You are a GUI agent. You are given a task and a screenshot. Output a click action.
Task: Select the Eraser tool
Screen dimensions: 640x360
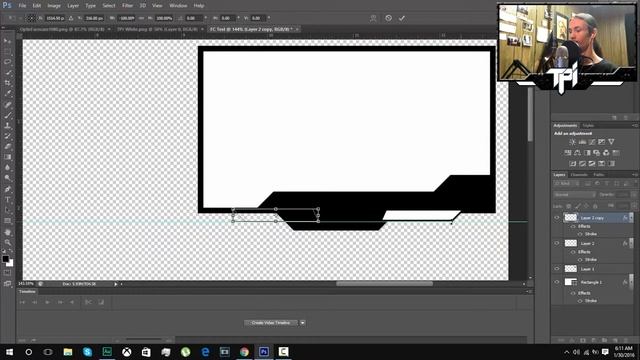(x=7, y=147)
